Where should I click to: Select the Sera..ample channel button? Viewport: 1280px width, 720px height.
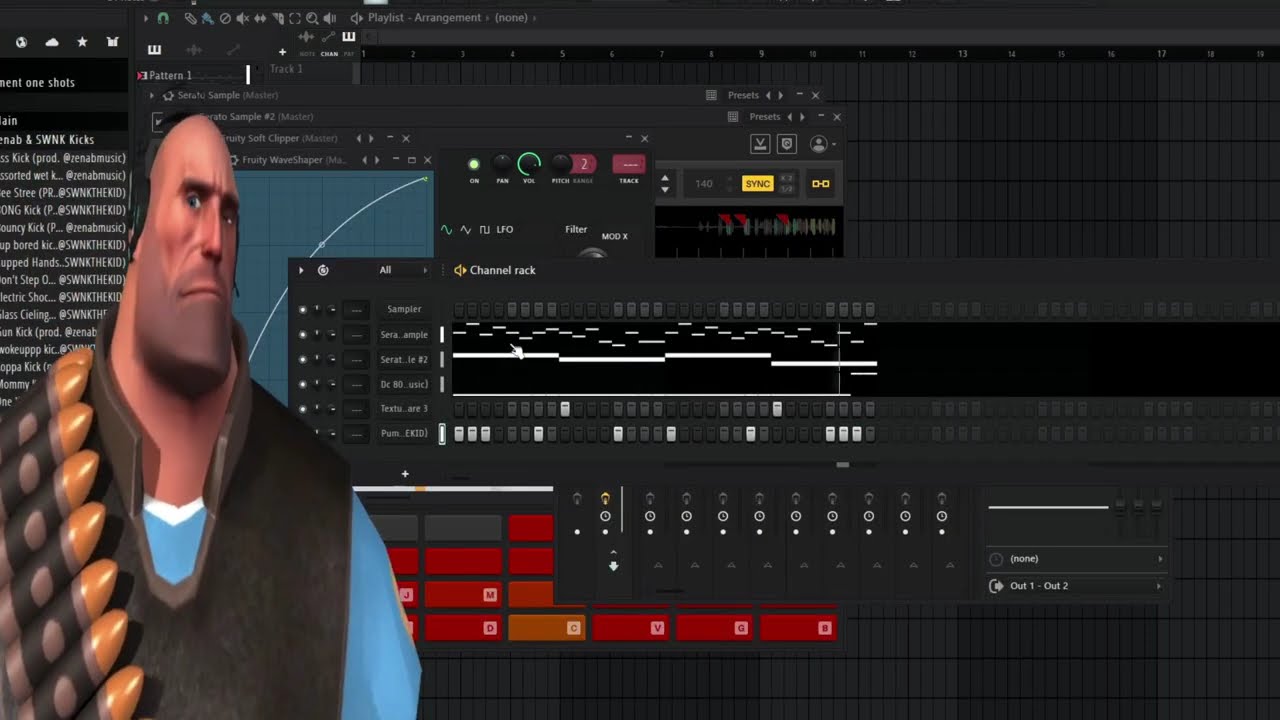[404, 335]
